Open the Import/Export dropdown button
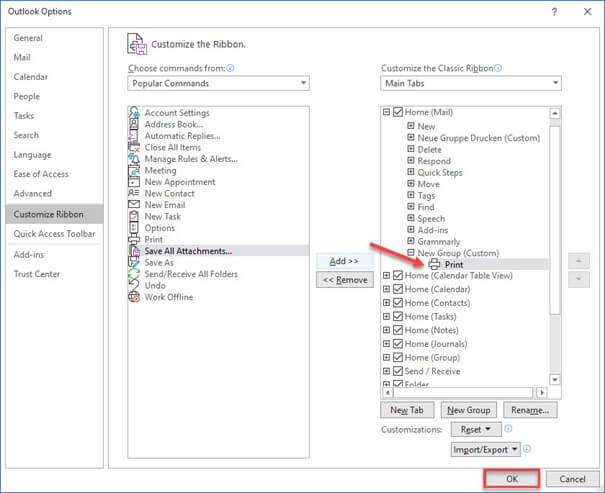The image size is (605, 493). coord(486,449)
